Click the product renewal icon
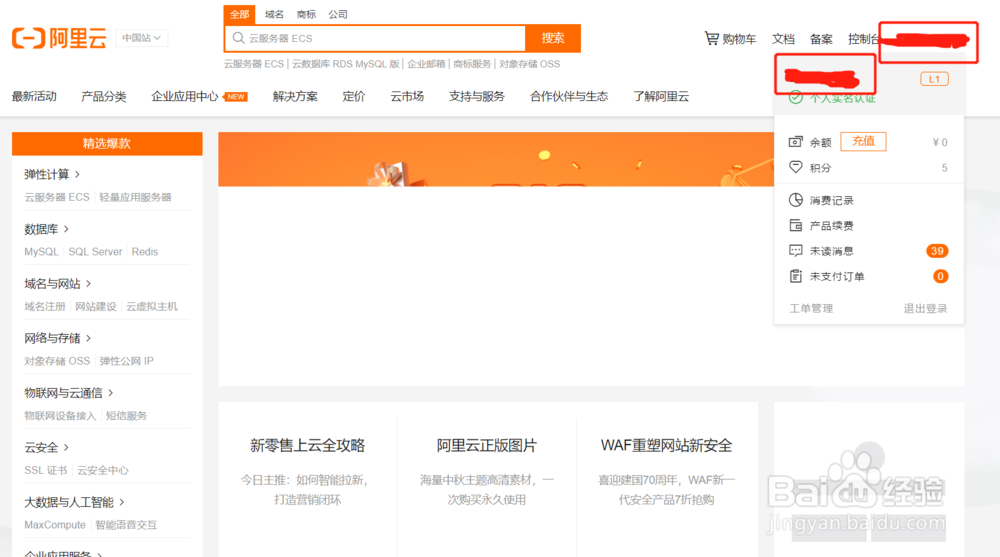The image size is (1000, 557). pos(795,225)
